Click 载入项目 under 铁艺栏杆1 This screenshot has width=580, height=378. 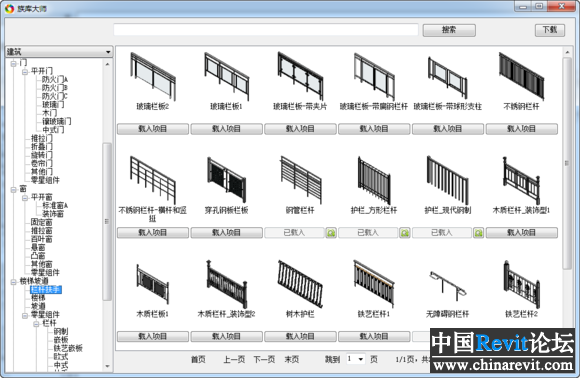coord(374,336)
